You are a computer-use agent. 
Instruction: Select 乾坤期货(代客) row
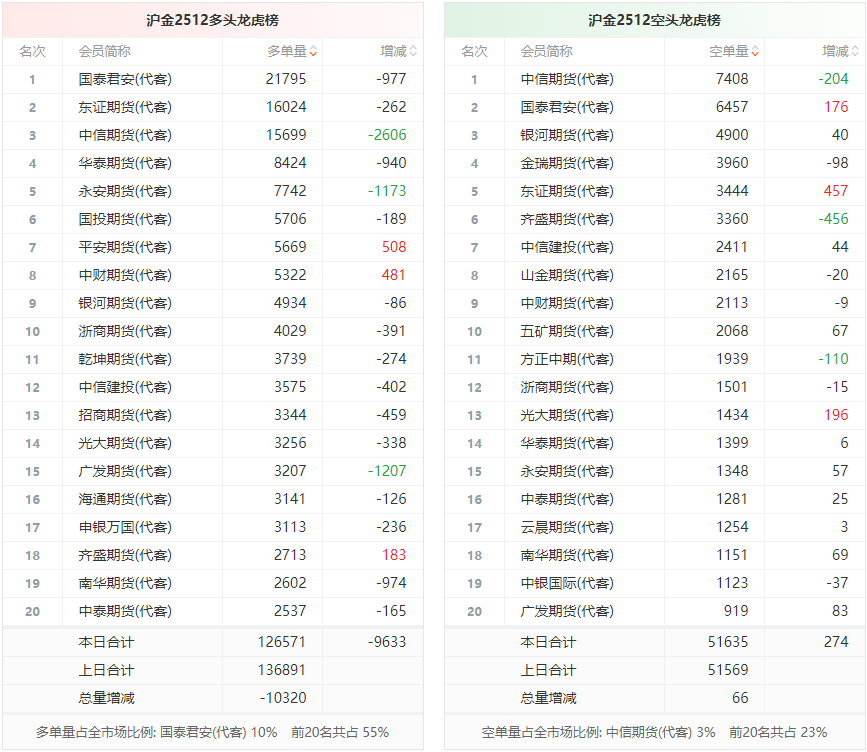point(213,359)
